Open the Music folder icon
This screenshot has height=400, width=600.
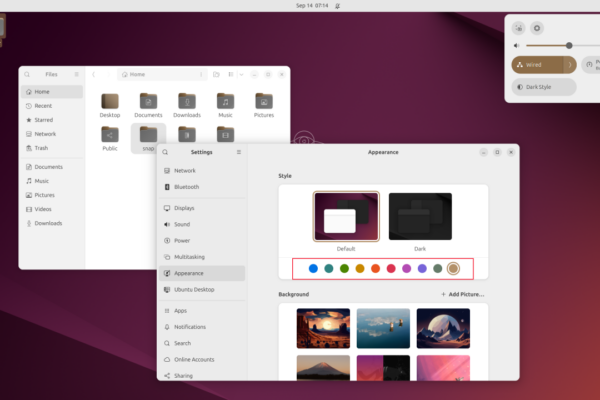(226, 101)
